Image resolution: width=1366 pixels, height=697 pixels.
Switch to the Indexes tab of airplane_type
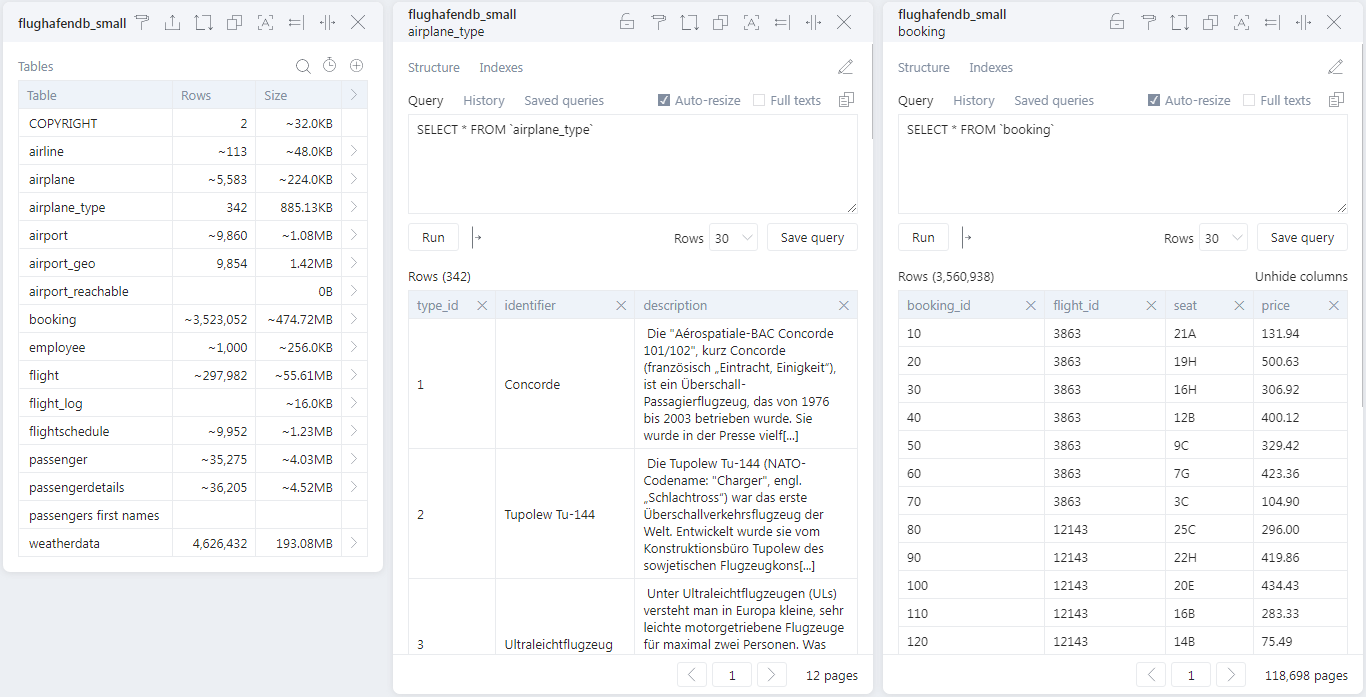click(x=500, y=68)
